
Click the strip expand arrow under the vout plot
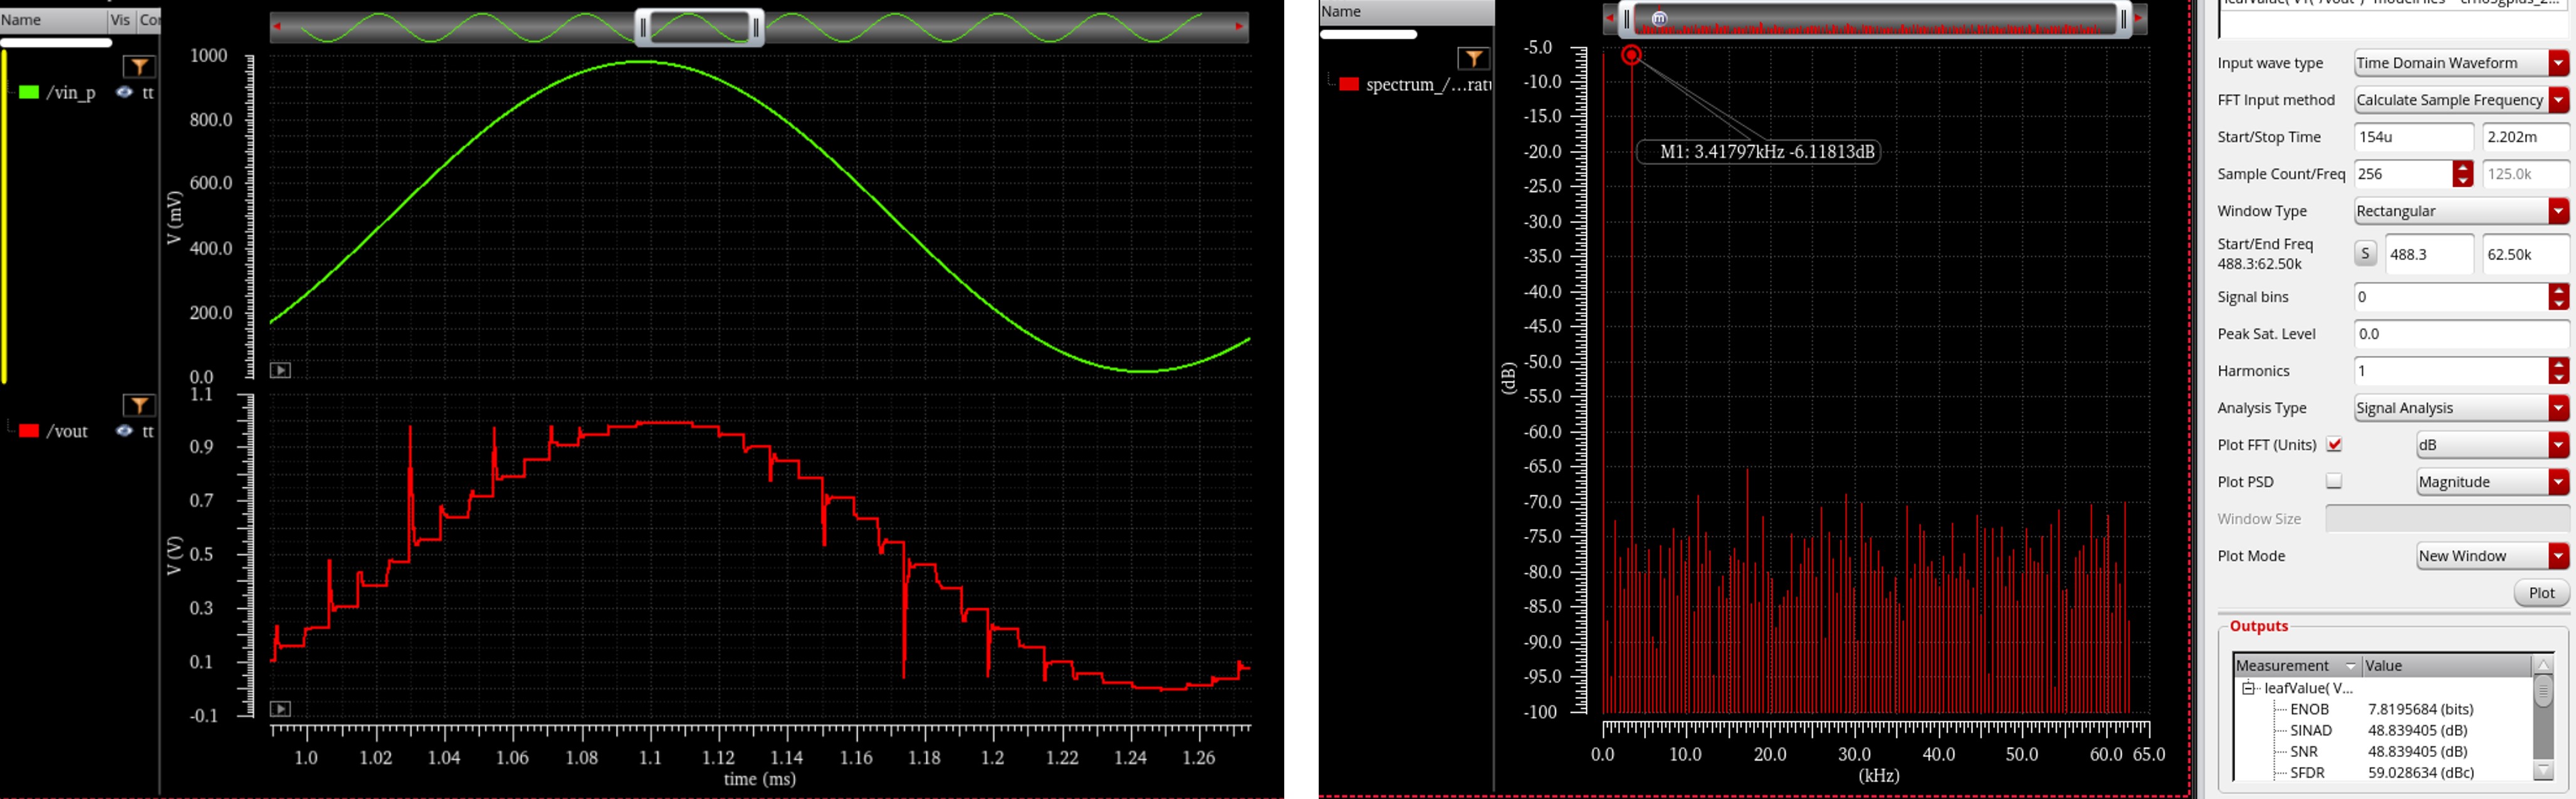click(281, 709)
